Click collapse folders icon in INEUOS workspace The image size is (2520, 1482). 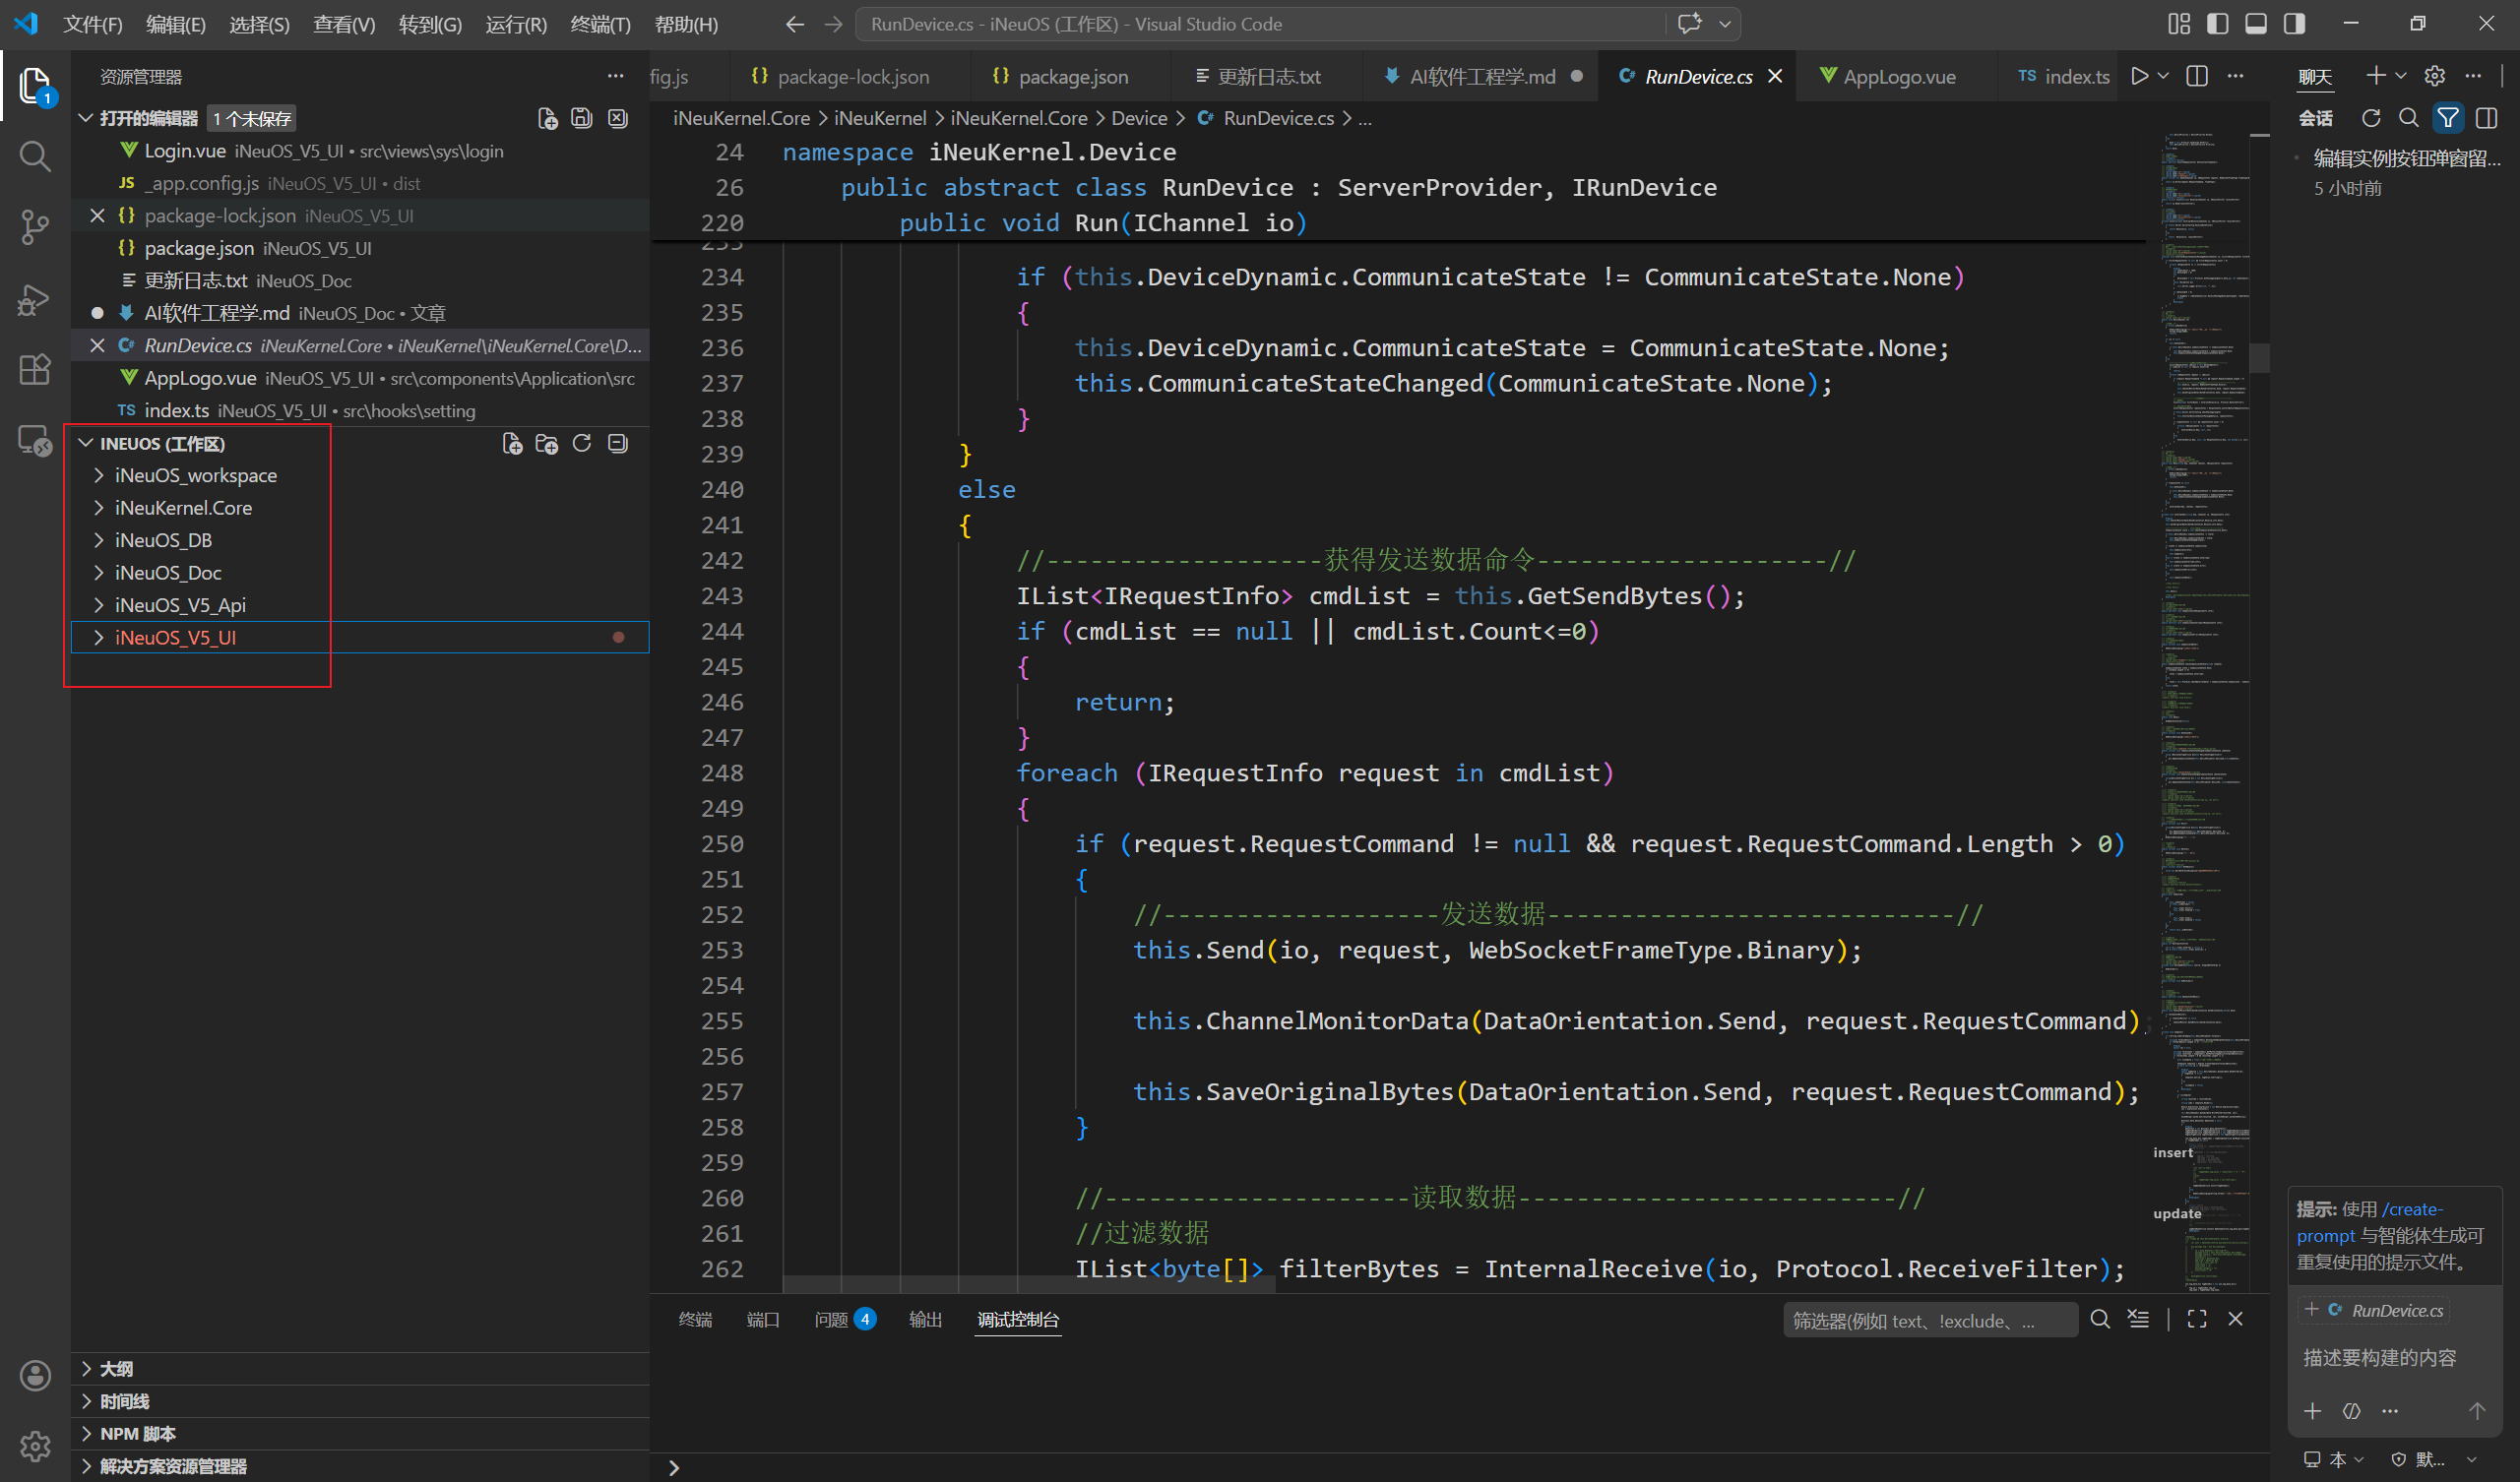pyautogui.click(x=618, y=443)
